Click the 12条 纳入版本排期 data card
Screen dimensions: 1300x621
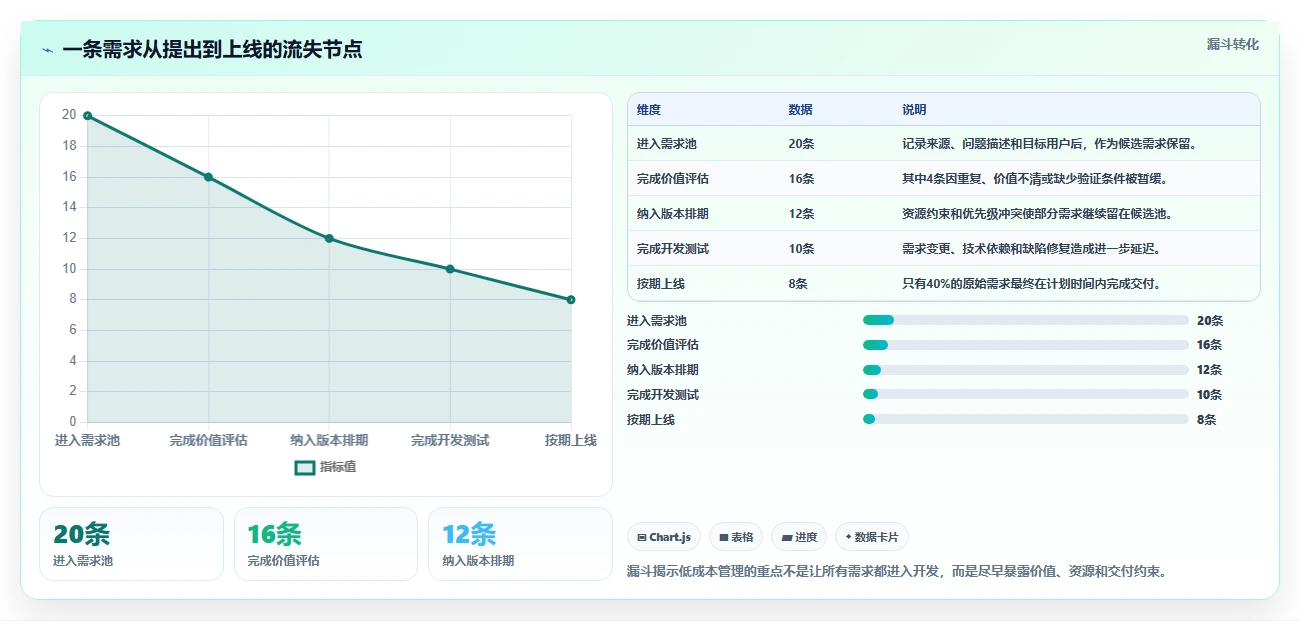(520, 544)
